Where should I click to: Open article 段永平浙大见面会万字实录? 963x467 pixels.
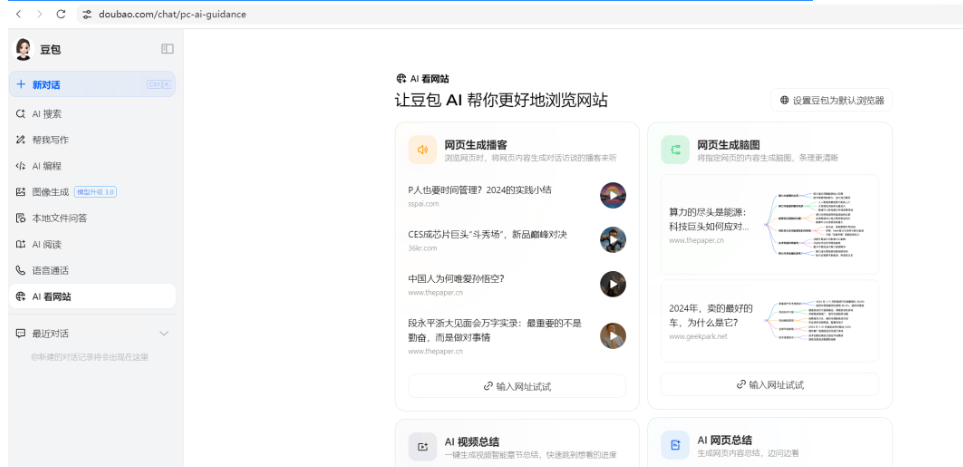coord(495,330)
